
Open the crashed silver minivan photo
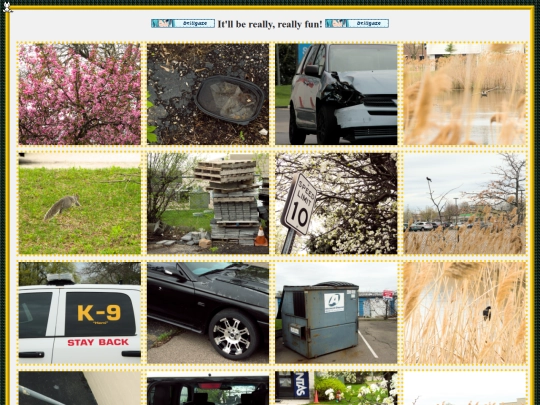(x=336, y=94)
